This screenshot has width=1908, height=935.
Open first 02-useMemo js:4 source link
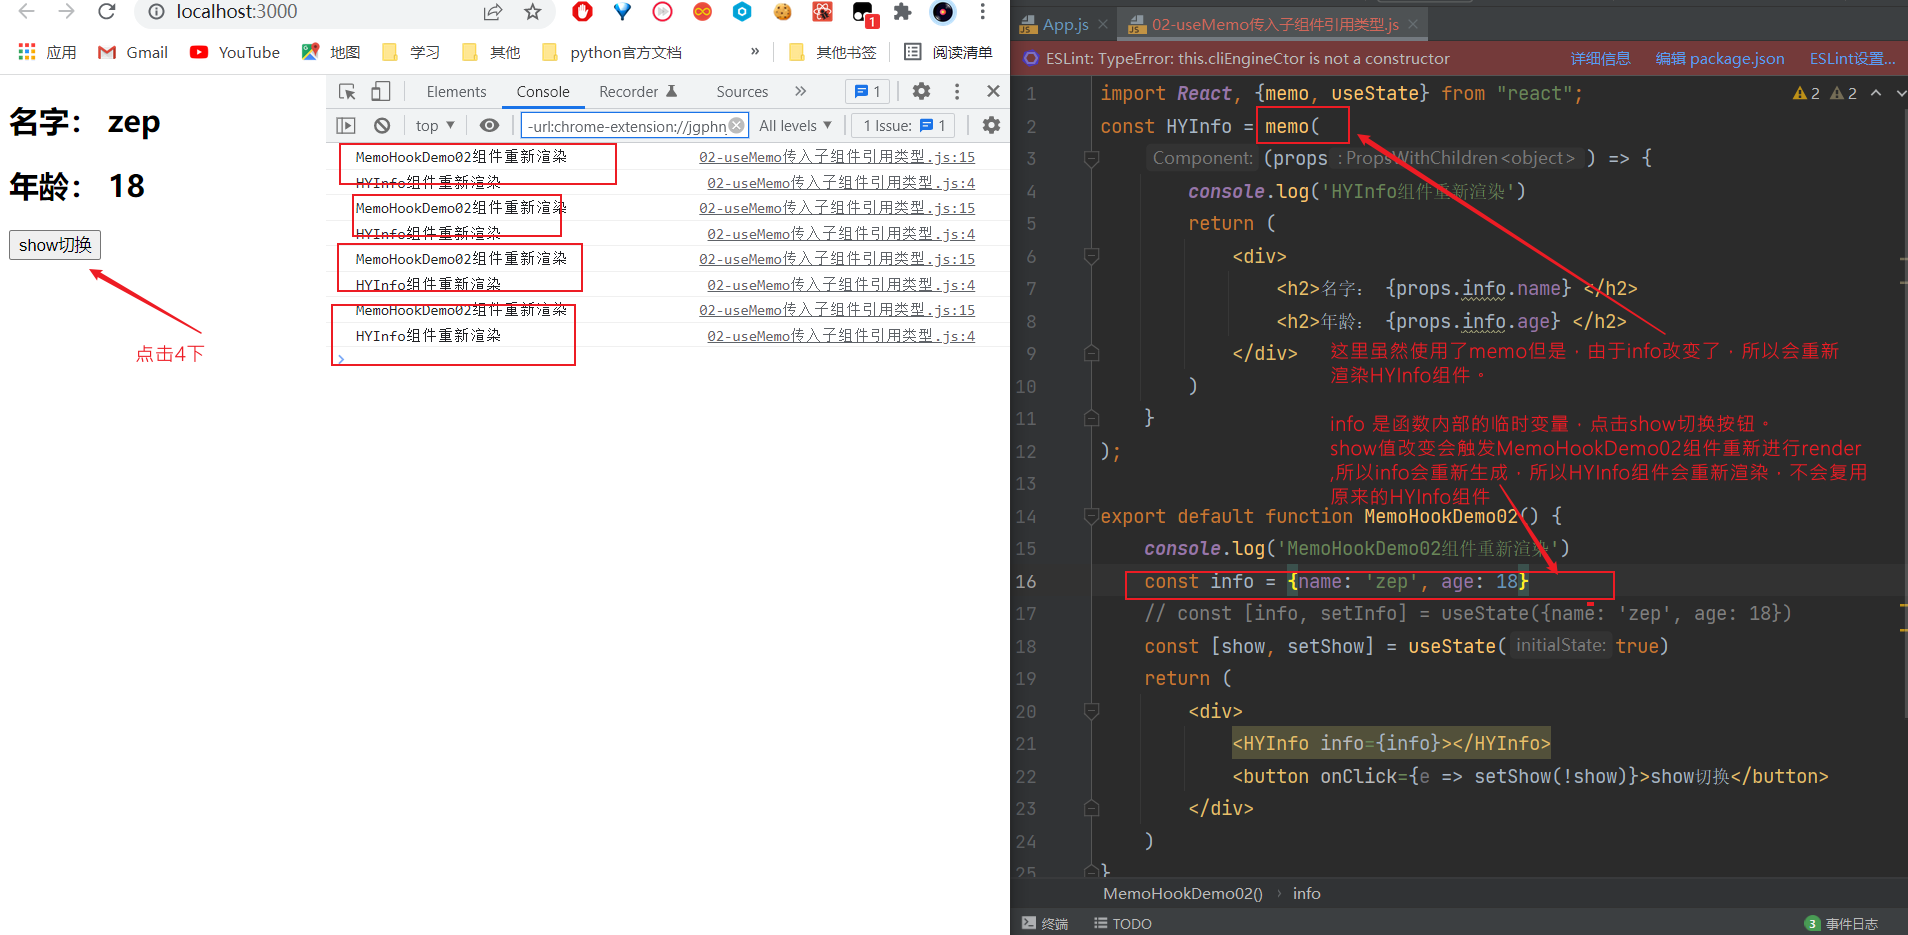point(841,183)
